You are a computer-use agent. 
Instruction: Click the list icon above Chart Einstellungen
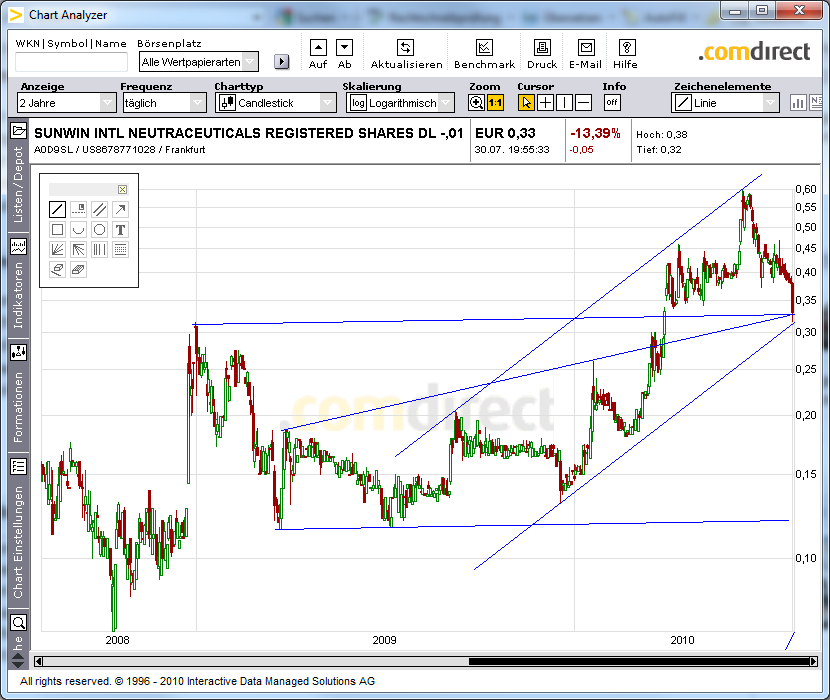(x=19, y=466)
